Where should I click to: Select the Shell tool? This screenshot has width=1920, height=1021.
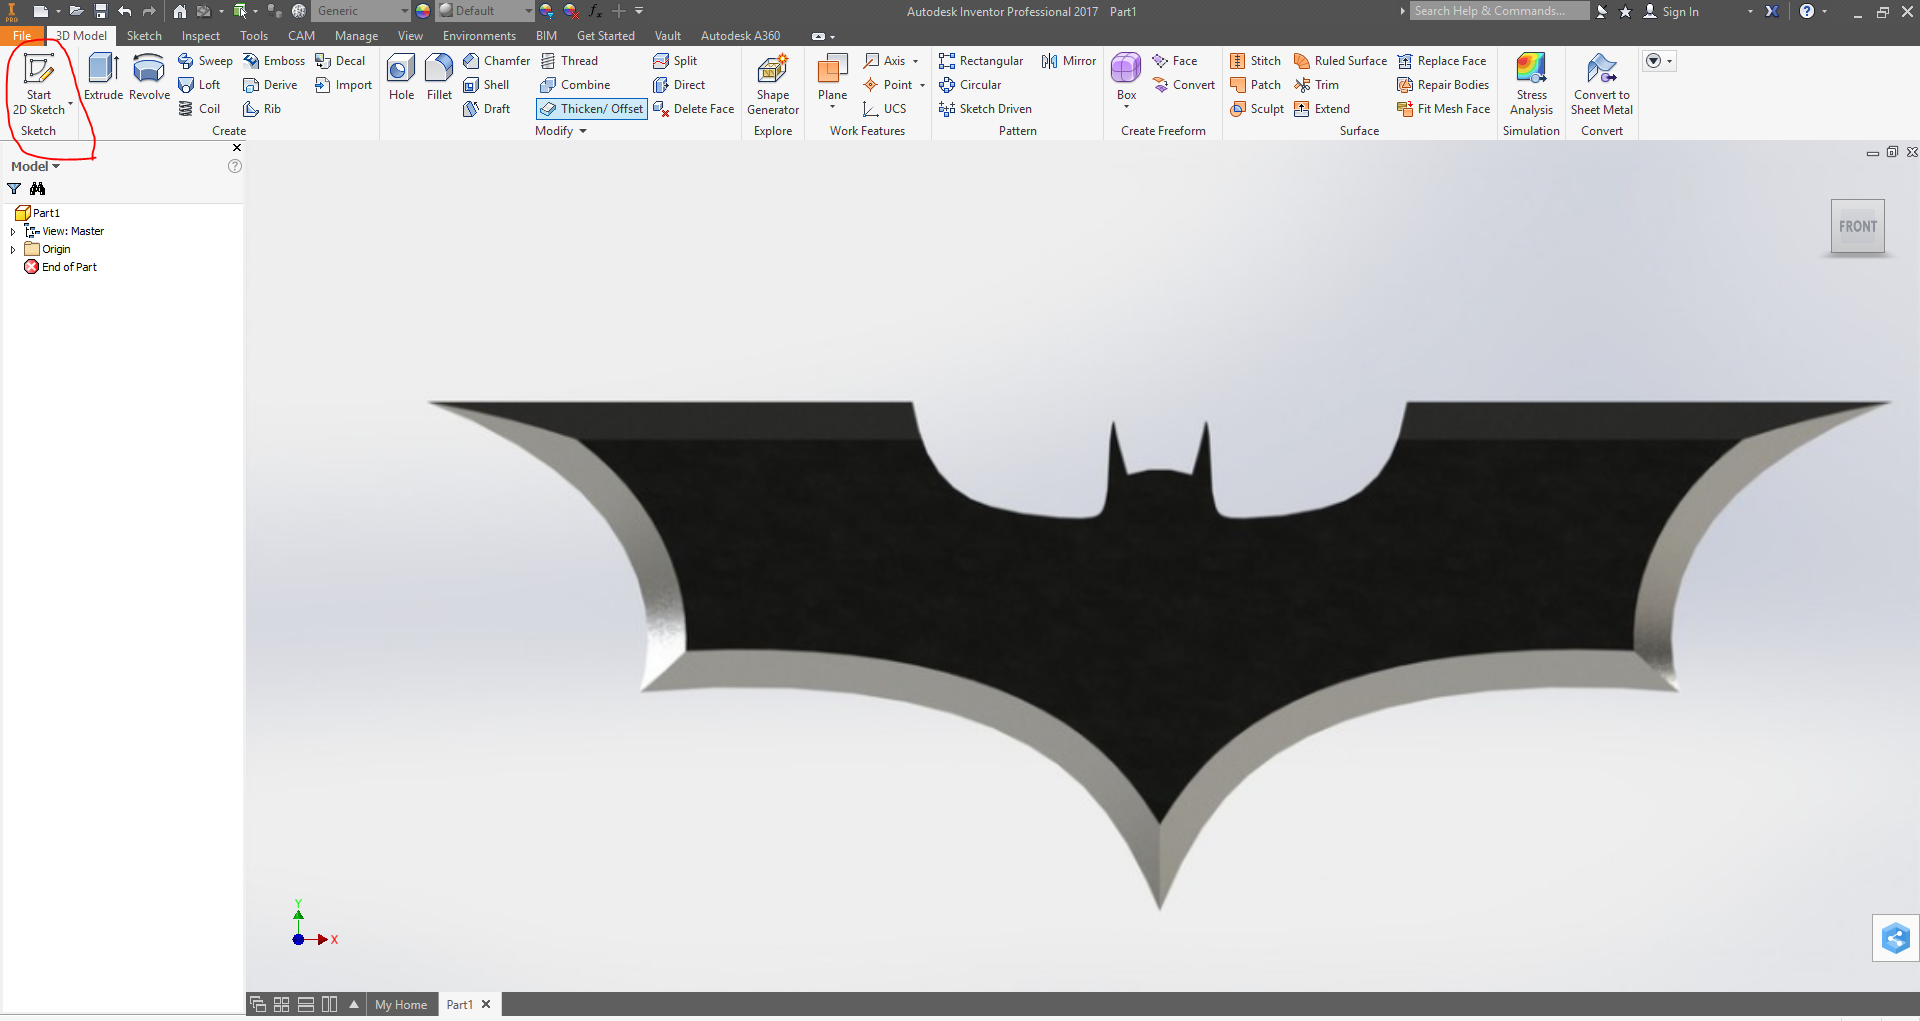(x=486, y=85)
